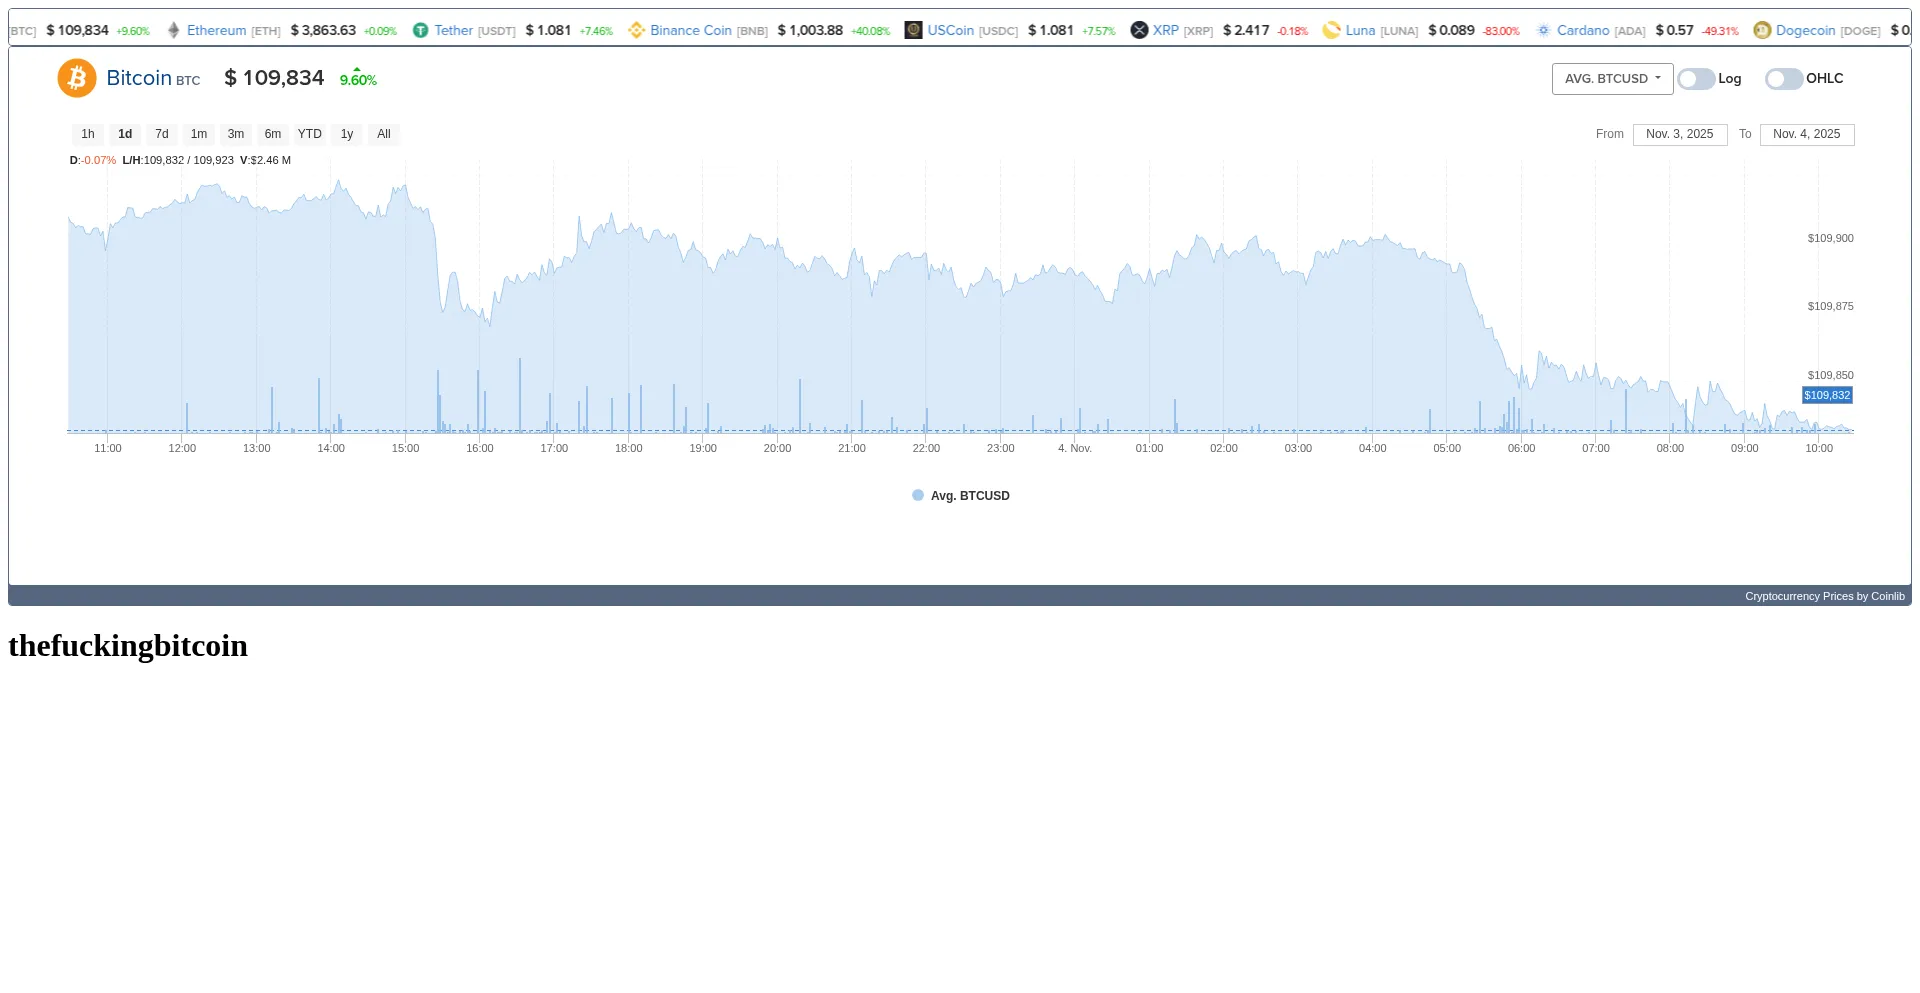Click the USCoin icon in ticker

click(x=913, y=31)
